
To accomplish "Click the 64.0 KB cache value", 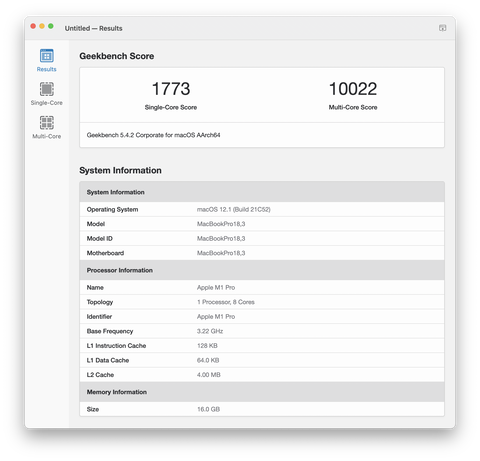I will click(208, 360).
